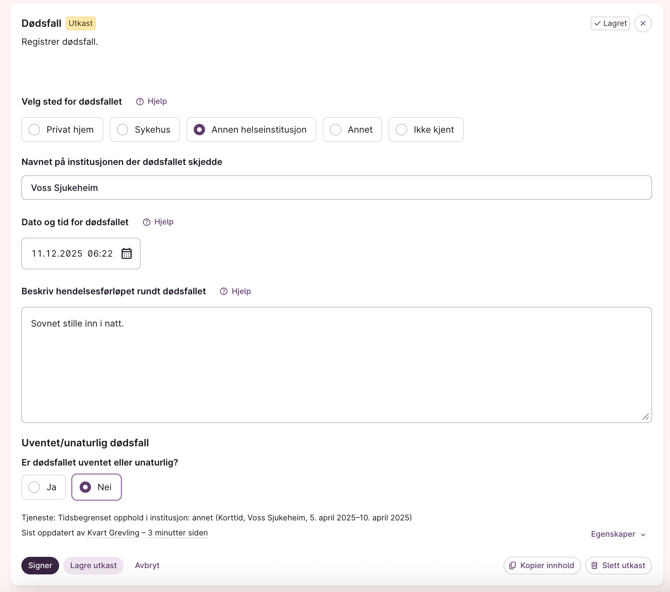Open the calendar date picker icon
This screenshot has height=592, width=670.
(x=127, y=254)
